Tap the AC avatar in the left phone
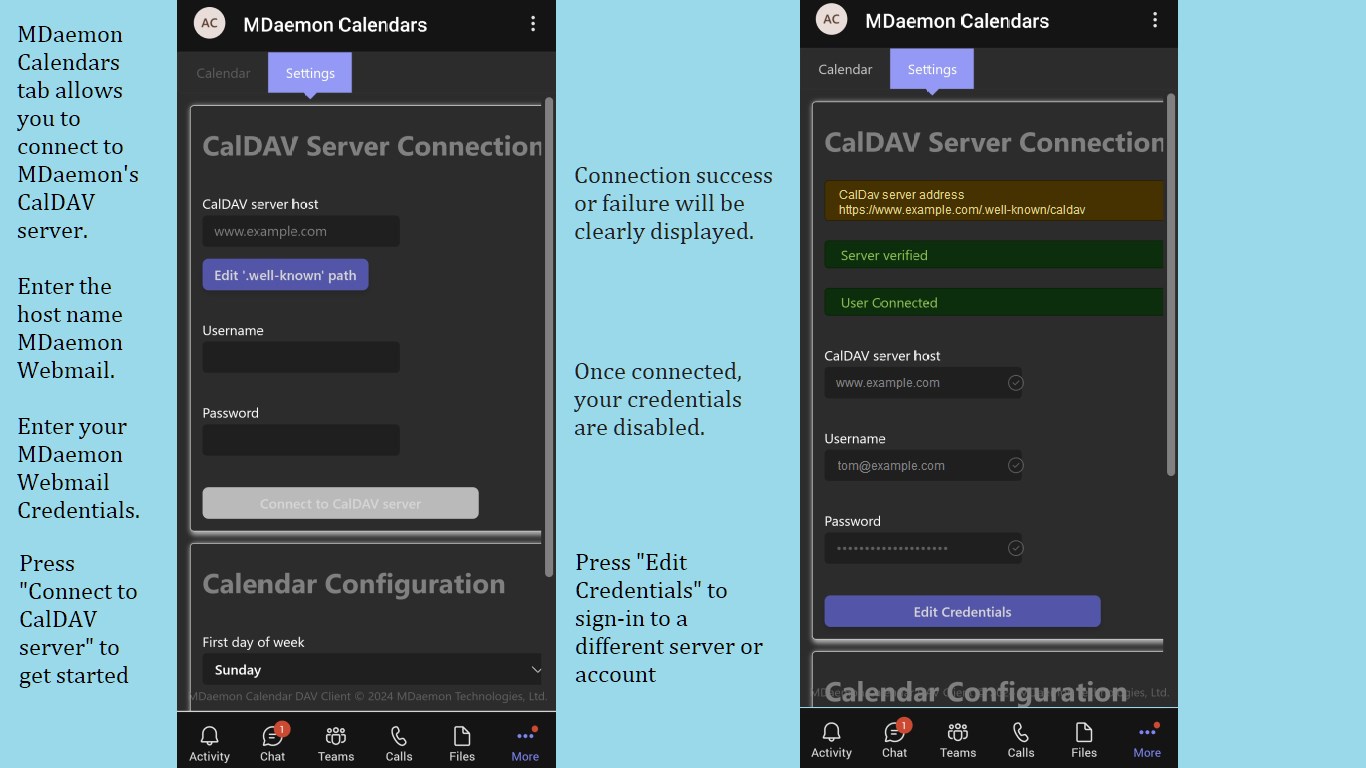Screen dimensions: 1366x768 coord(209,23)
